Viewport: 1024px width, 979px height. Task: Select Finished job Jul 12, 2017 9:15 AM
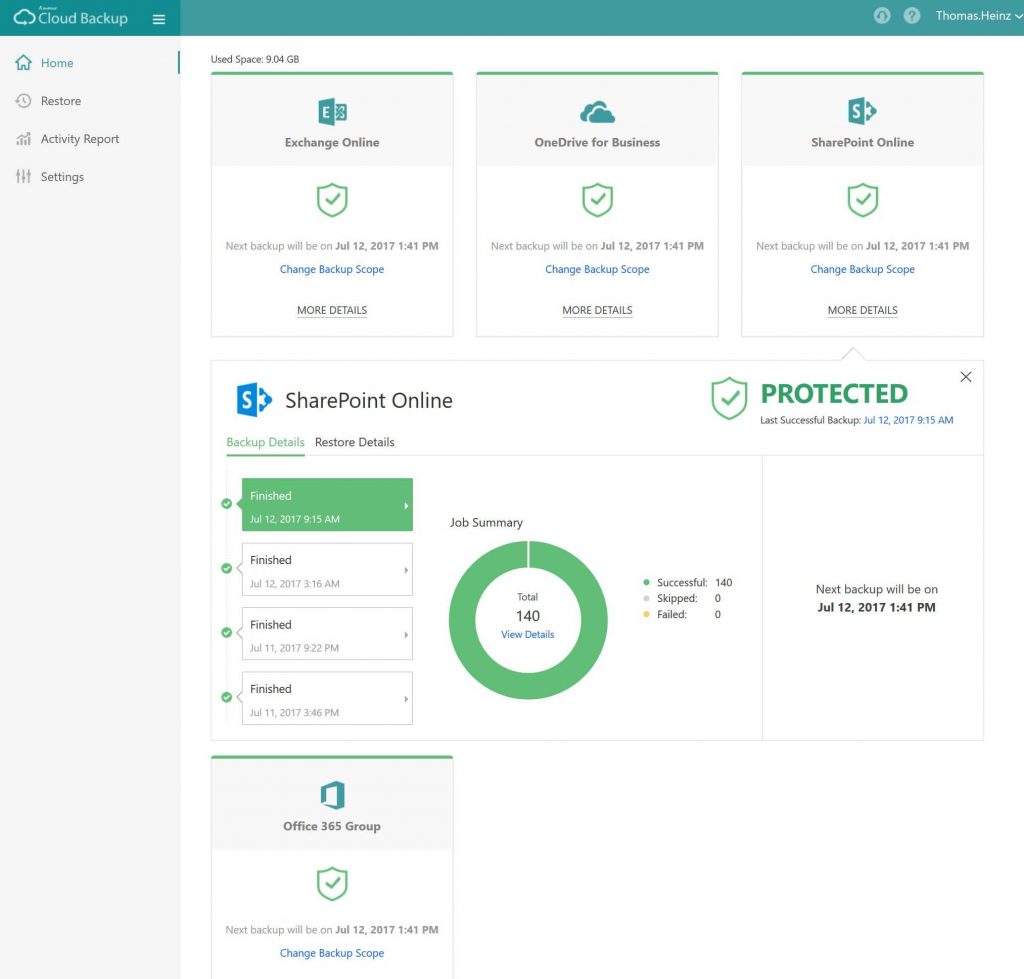327,504
